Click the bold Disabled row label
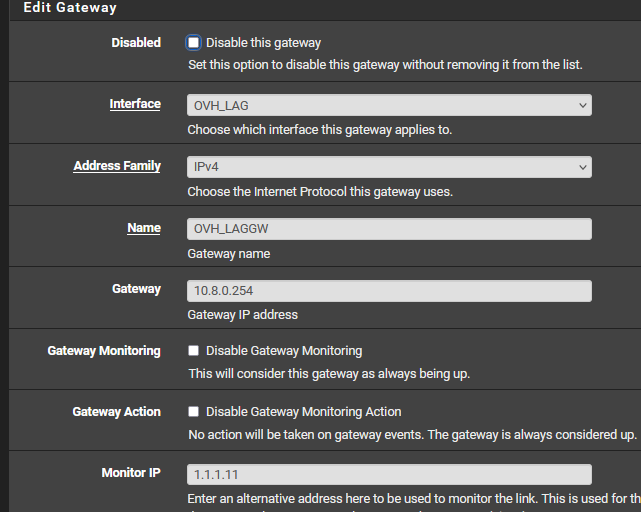The image size is (641, 512). pyautogui.click(x=136, y=43)
